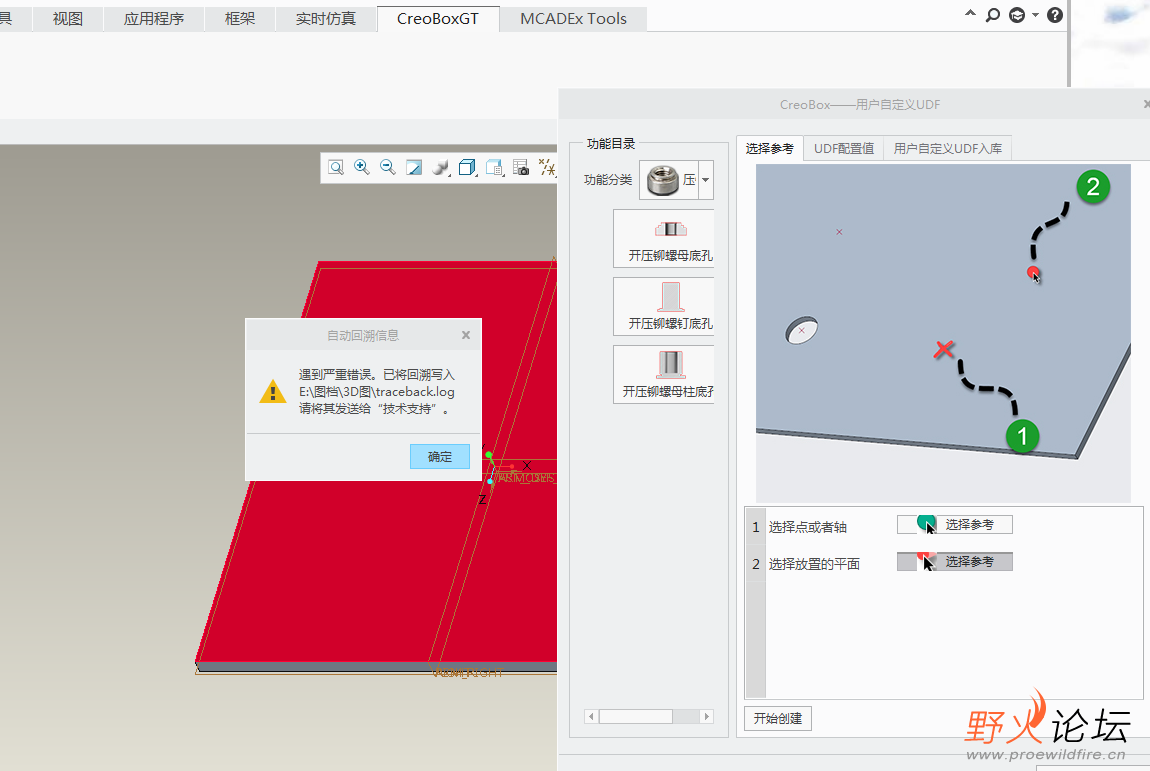The width and height of the screenshot is (1150, 771).
Task: Open the view manager icon
Action: 494,167
